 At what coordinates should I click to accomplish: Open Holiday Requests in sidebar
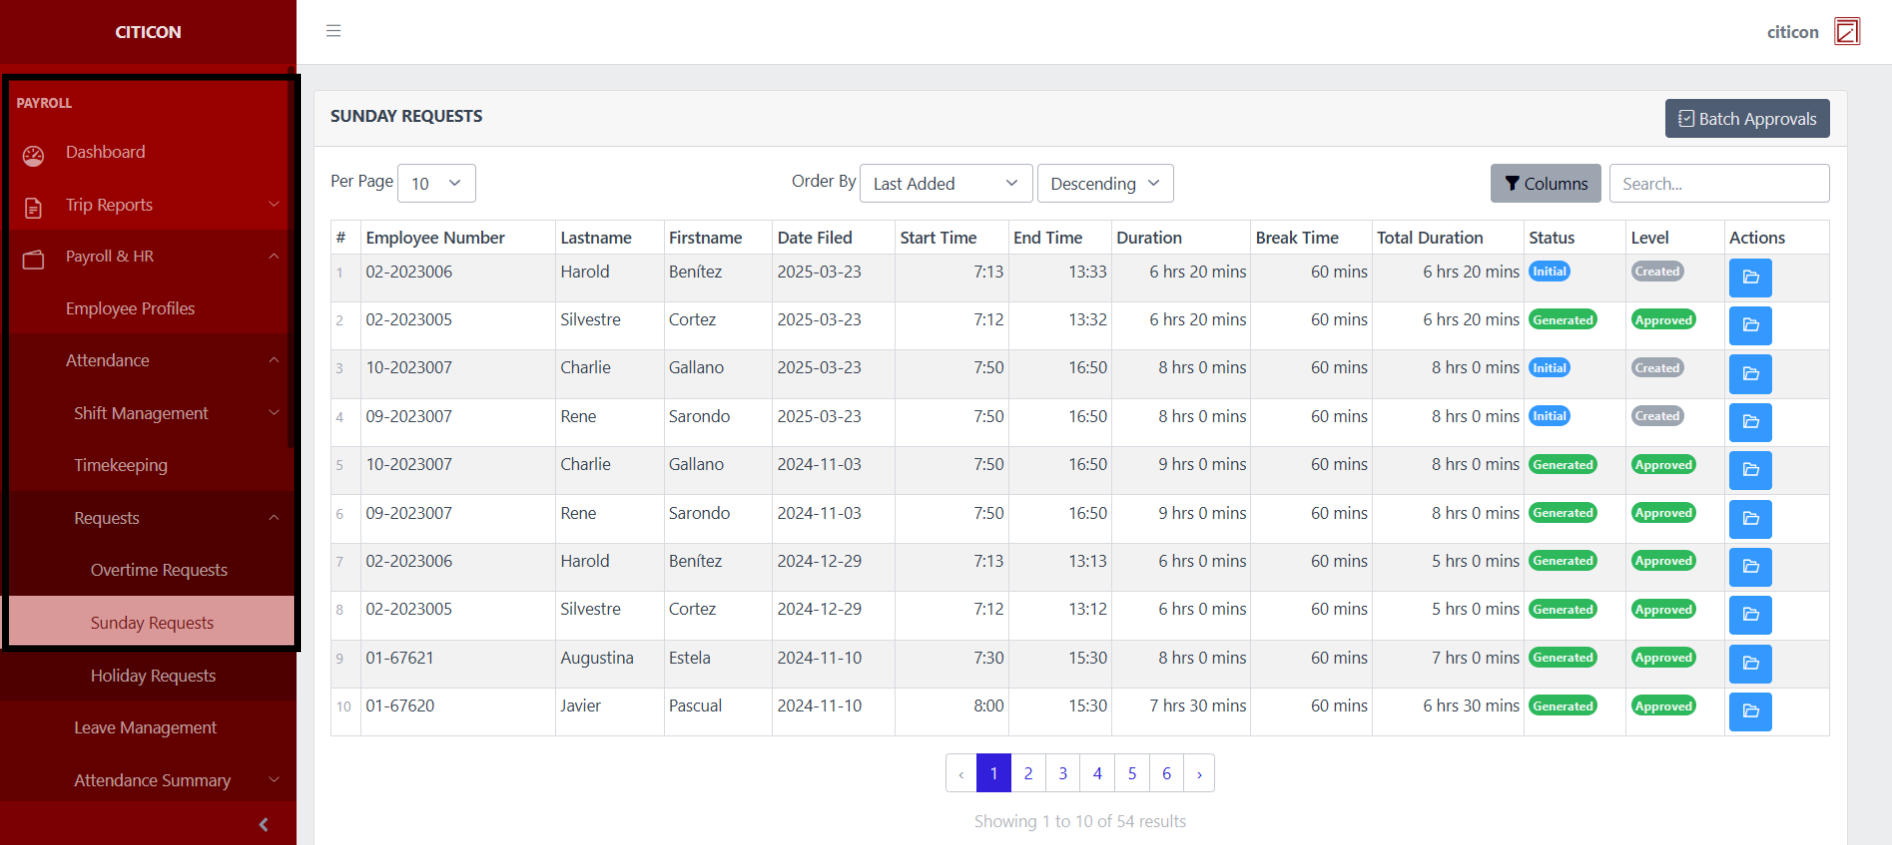pyautogui.click(x=153, y=676)
